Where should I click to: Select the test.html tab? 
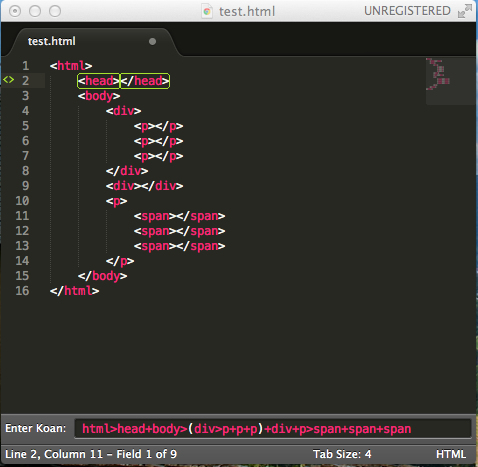coord(52,41)
